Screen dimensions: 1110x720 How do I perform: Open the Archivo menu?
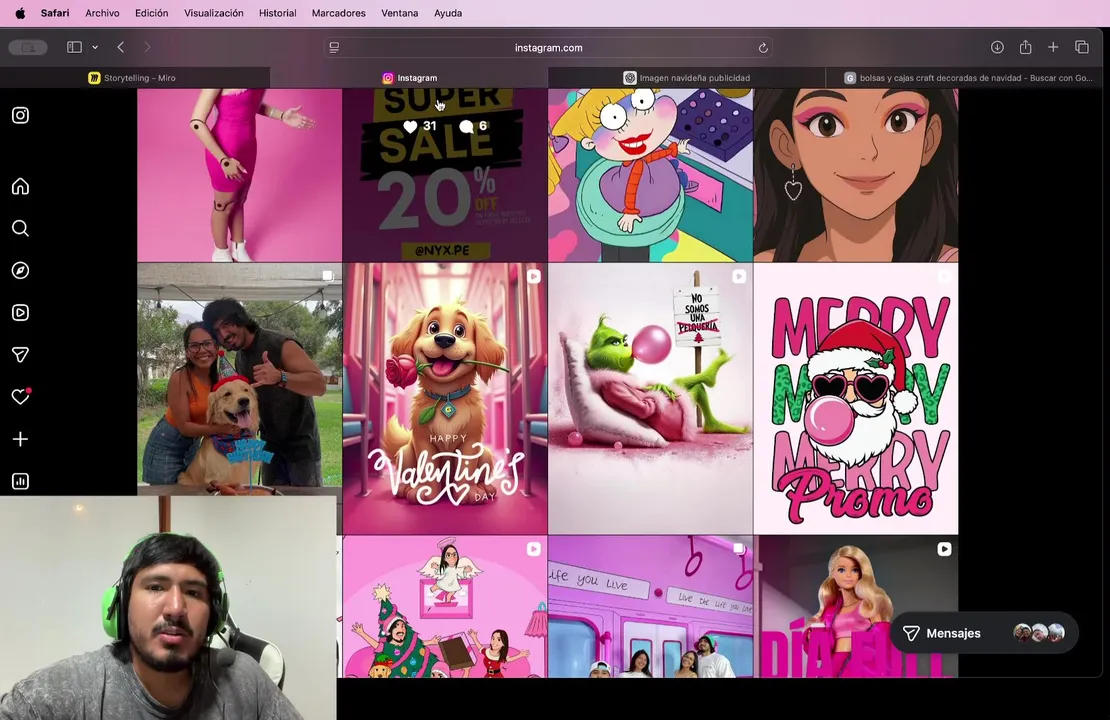click(102, 13)
